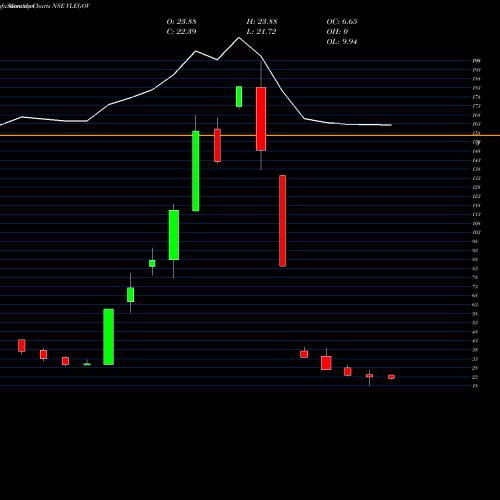The height and width of the screenshot is (500, 500).
Task: Click the open value O: 23.88
Action: (181, 22)
